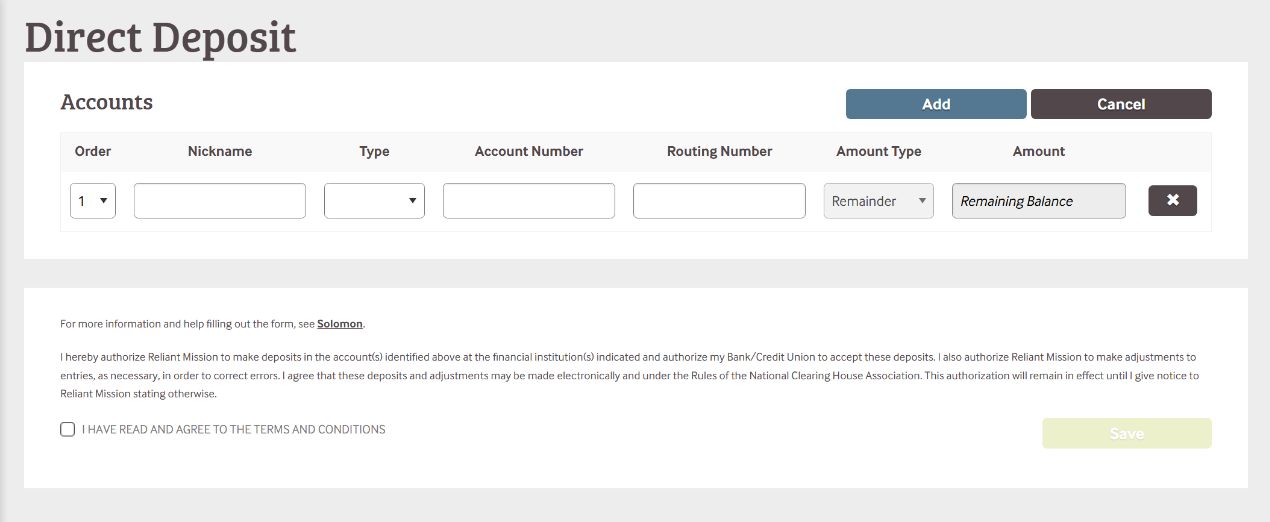The image size is (1270, 522).
Task: Open the Remainder amount type dropdown
Action: [x=878, y=200]
